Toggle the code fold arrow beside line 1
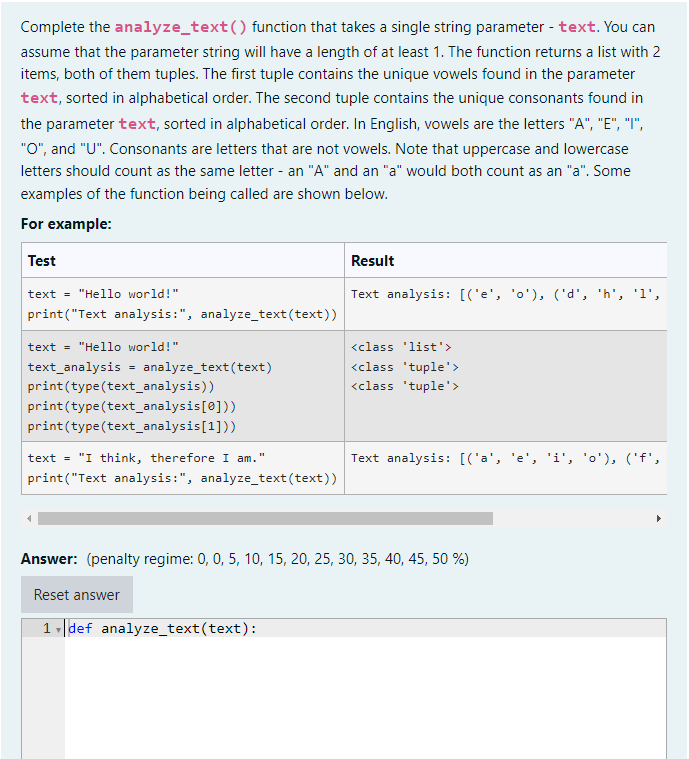The width and height of the screenshot is (689, 759). point(58,630)
